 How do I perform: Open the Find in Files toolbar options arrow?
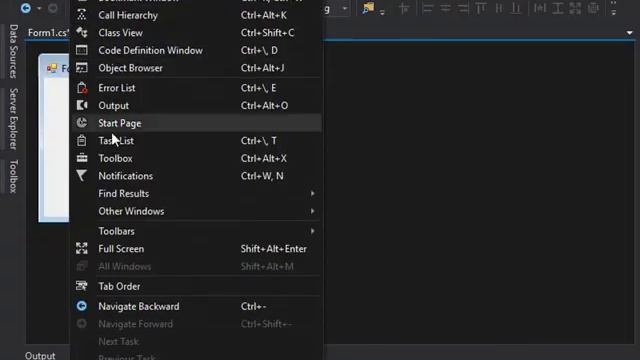pos(382,12)
